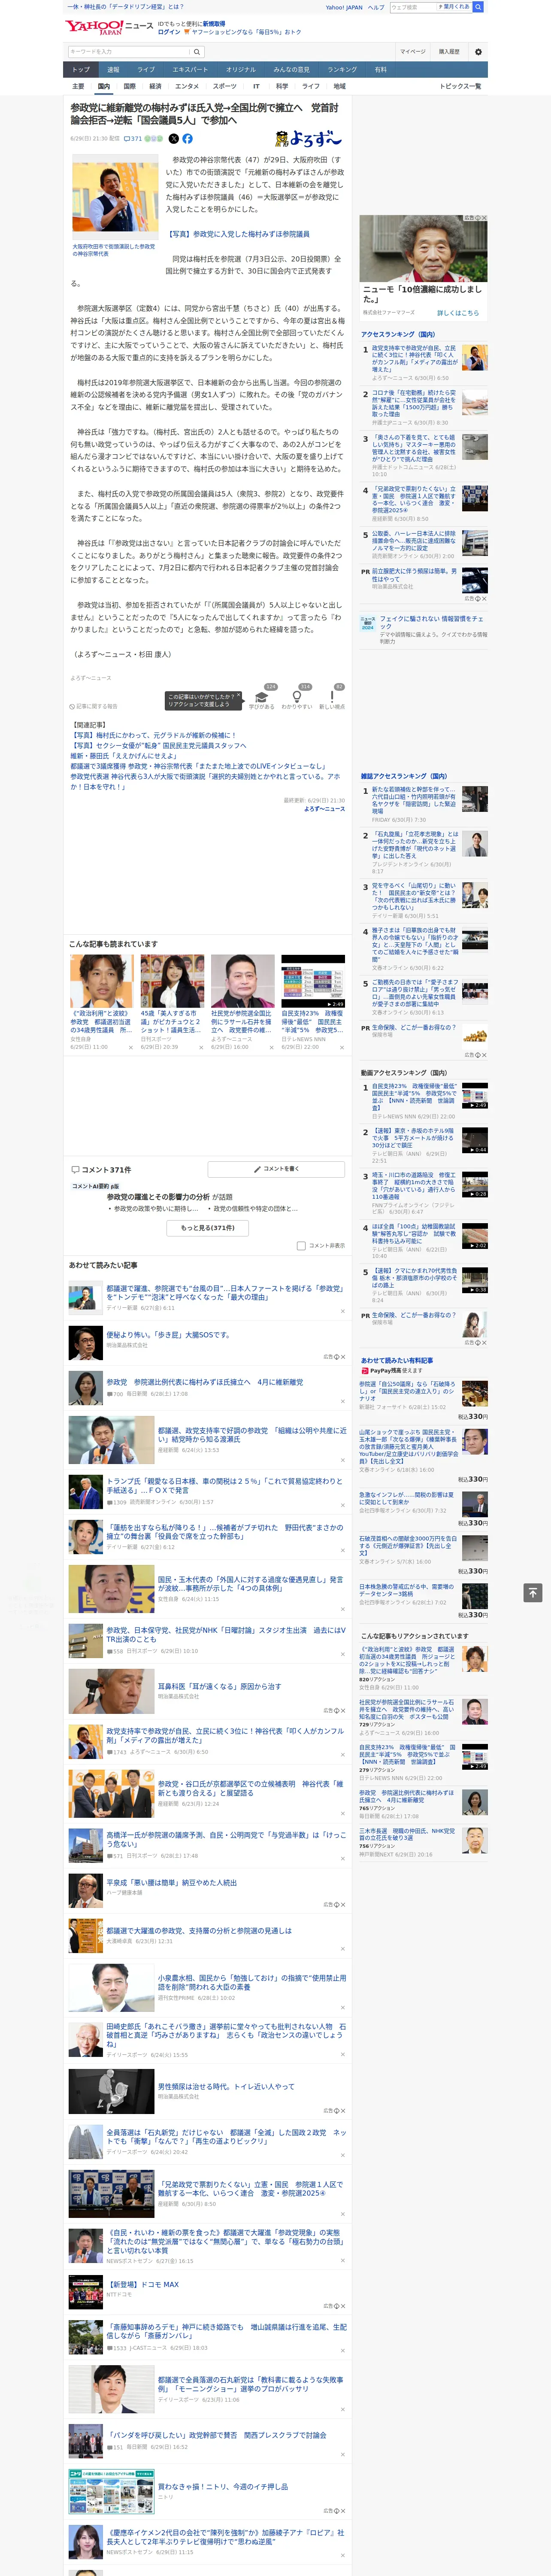Image resolution: width=551 pixels, height=2576 pixels.
Task: Click 詳しくはこちら ad link
Action: click(458, 313)
